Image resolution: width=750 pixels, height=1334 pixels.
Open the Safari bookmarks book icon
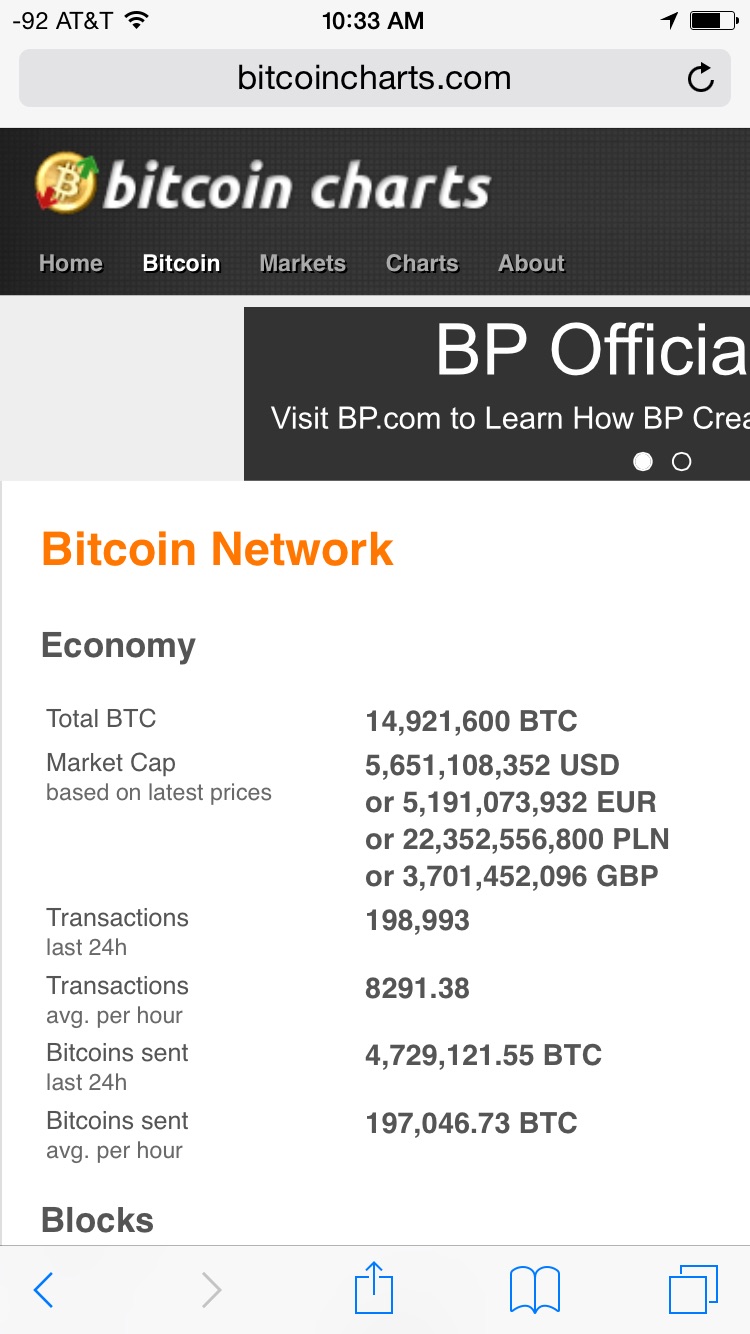point(535,1289)
